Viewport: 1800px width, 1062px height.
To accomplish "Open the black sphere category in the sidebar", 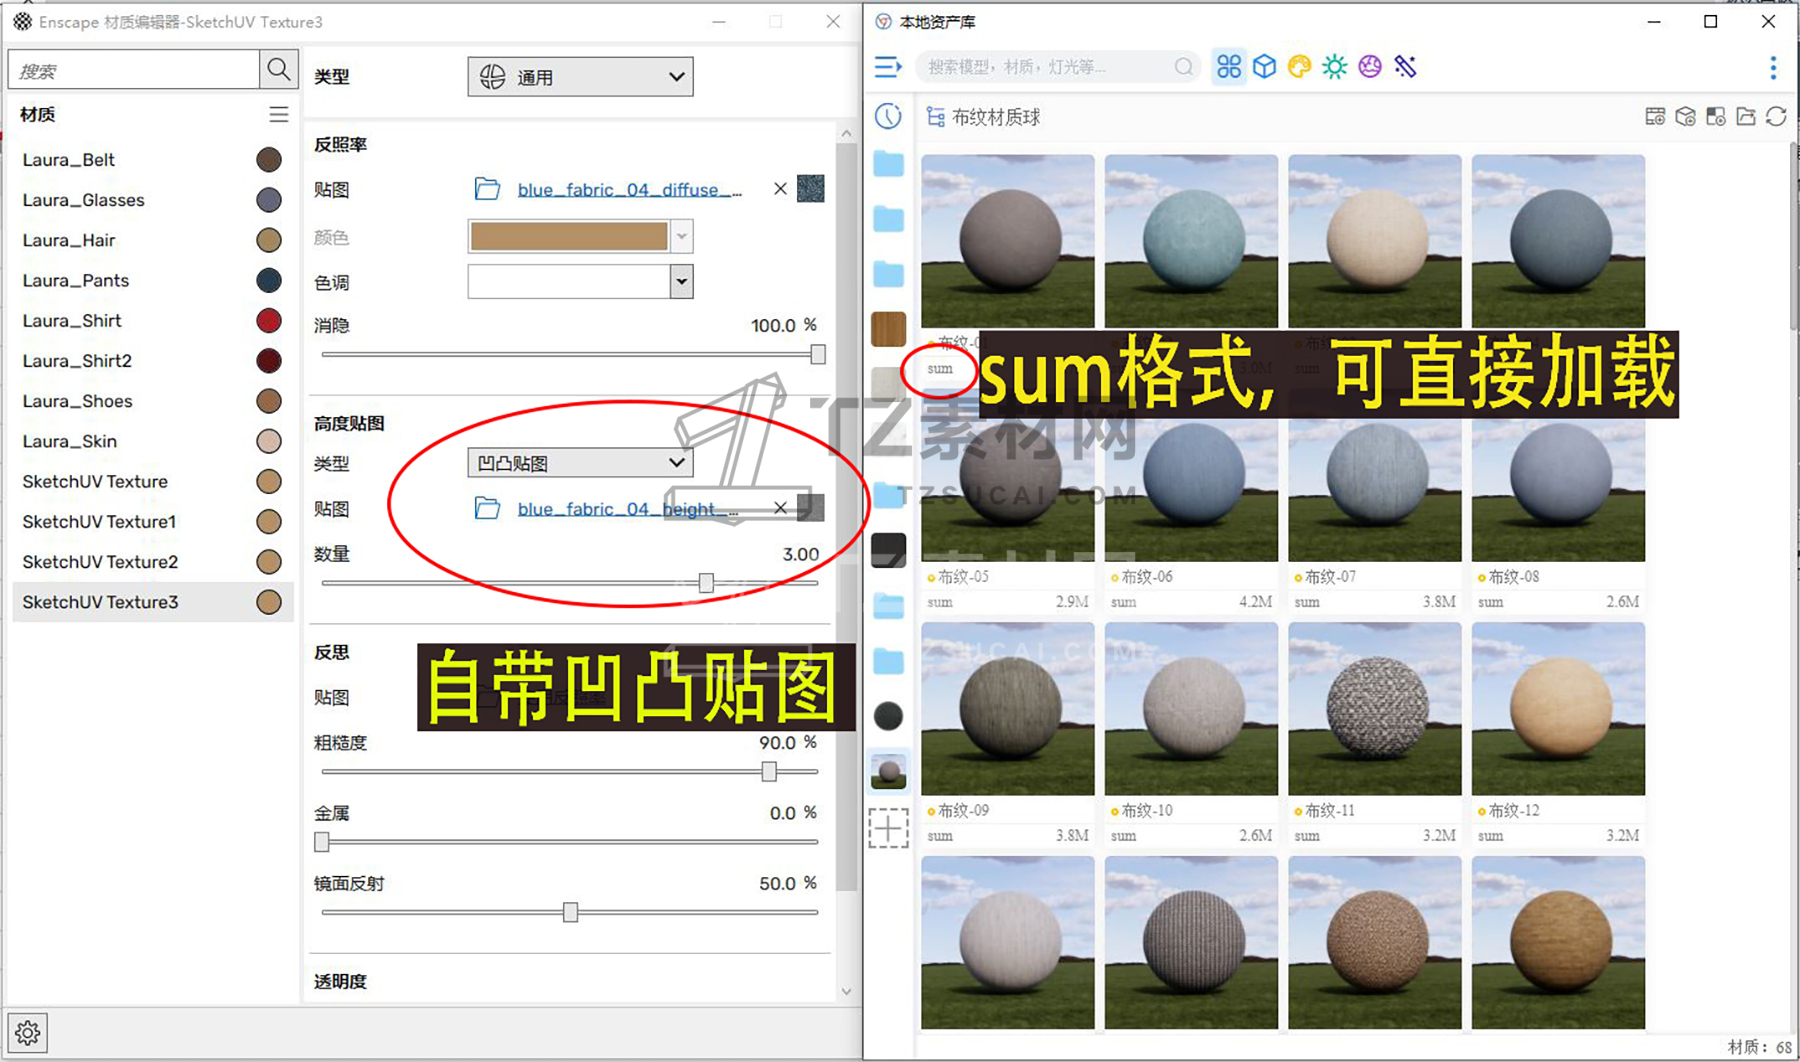I will (x=888, y=716).
